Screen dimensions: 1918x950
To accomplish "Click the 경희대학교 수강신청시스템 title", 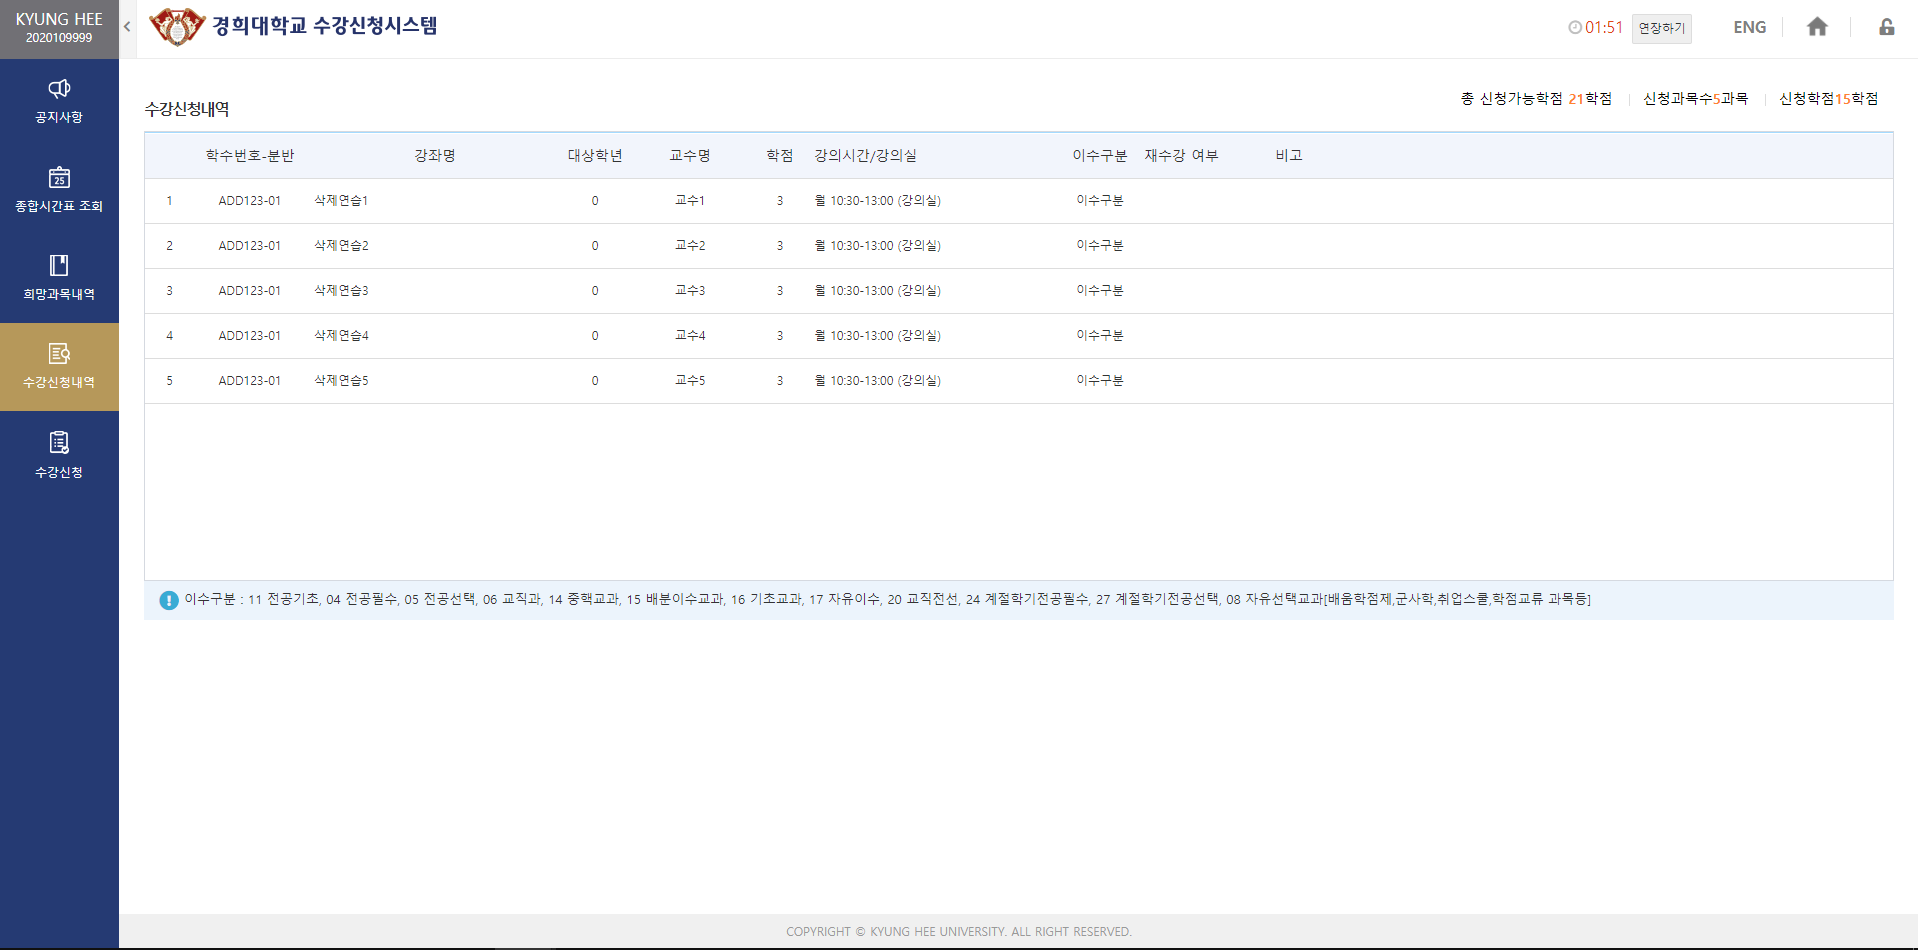I will point(325,26).
